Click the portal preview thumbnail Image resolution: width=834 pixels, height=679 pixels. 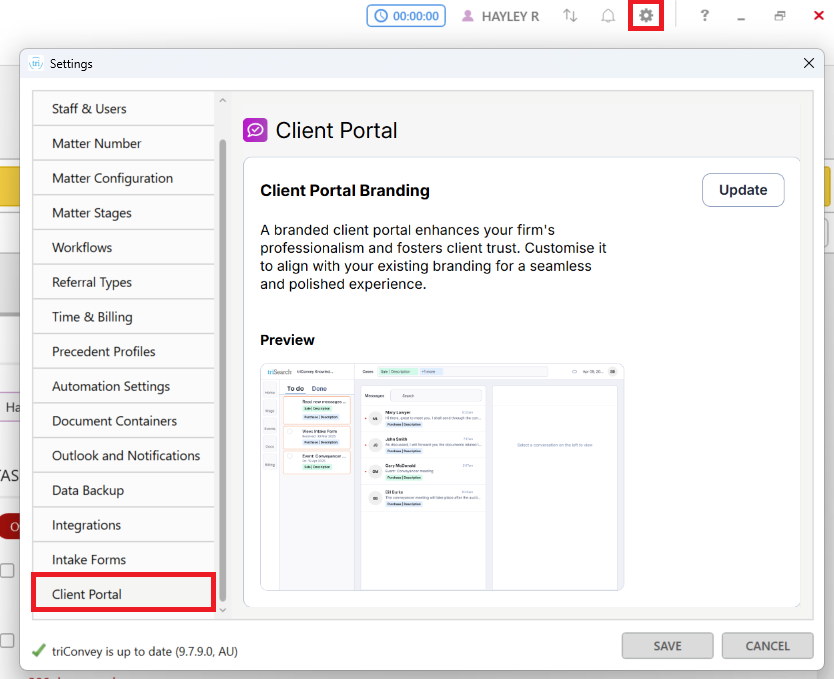pos(442,477)
